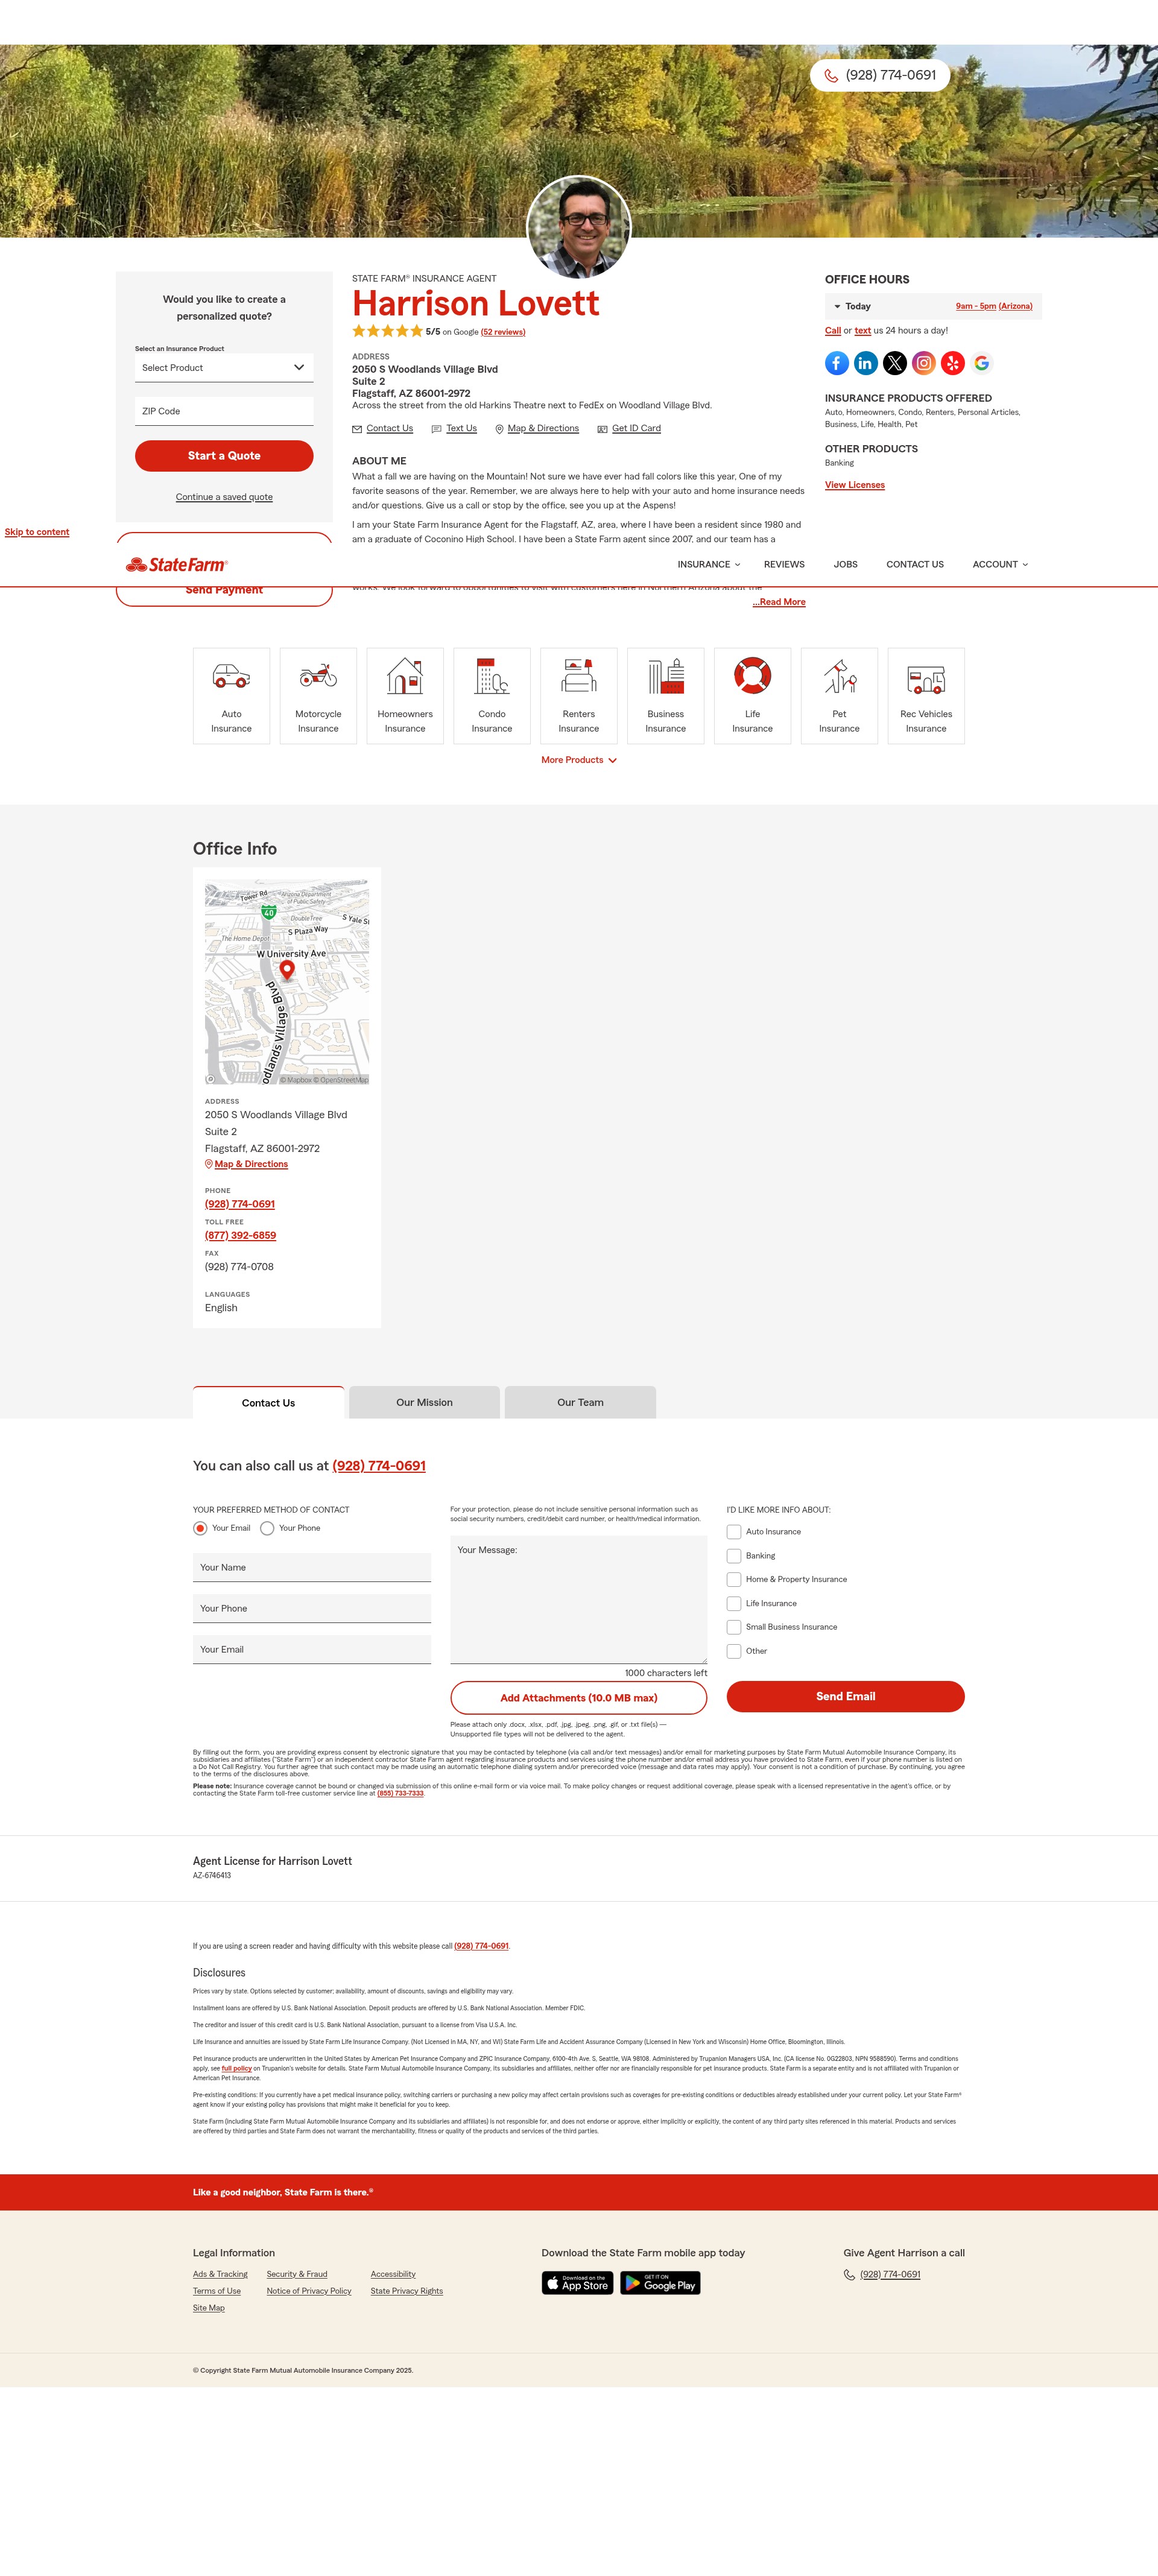Click into the ZIP Code field

click(x=224, y=411)
